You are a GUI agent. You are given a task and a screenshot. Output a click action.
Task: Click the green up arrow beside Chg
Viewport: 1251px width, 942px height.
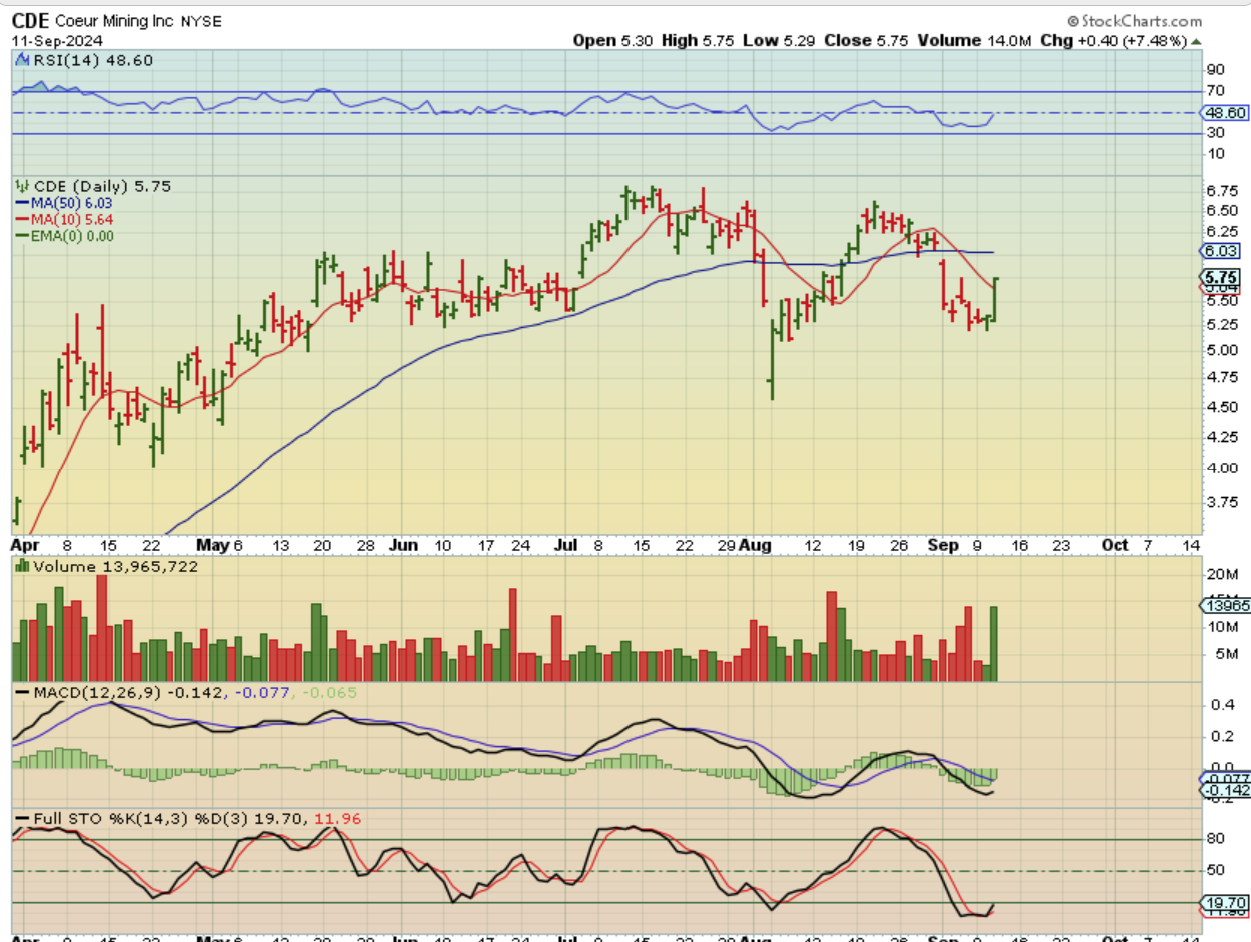click(1196, 41)
